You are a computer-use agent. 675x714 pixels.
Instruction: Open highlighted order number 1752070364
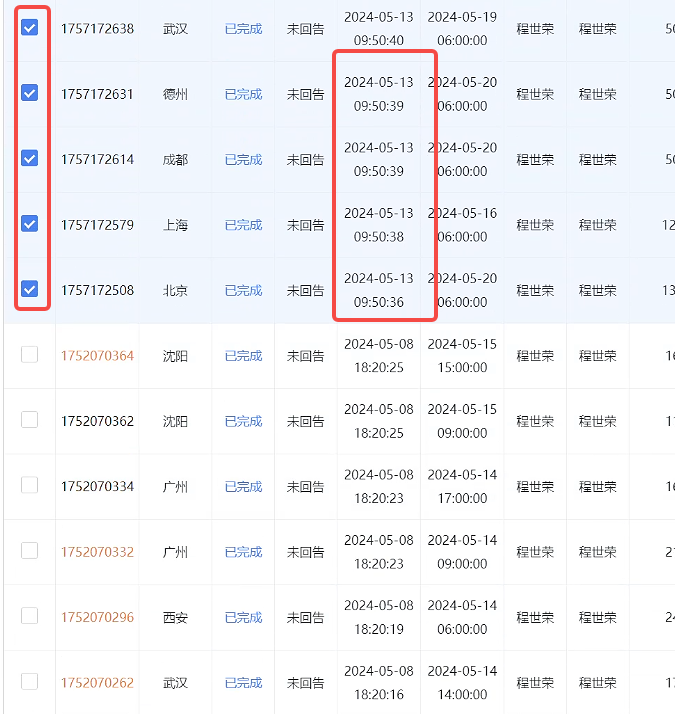click(x=97, y=356)
